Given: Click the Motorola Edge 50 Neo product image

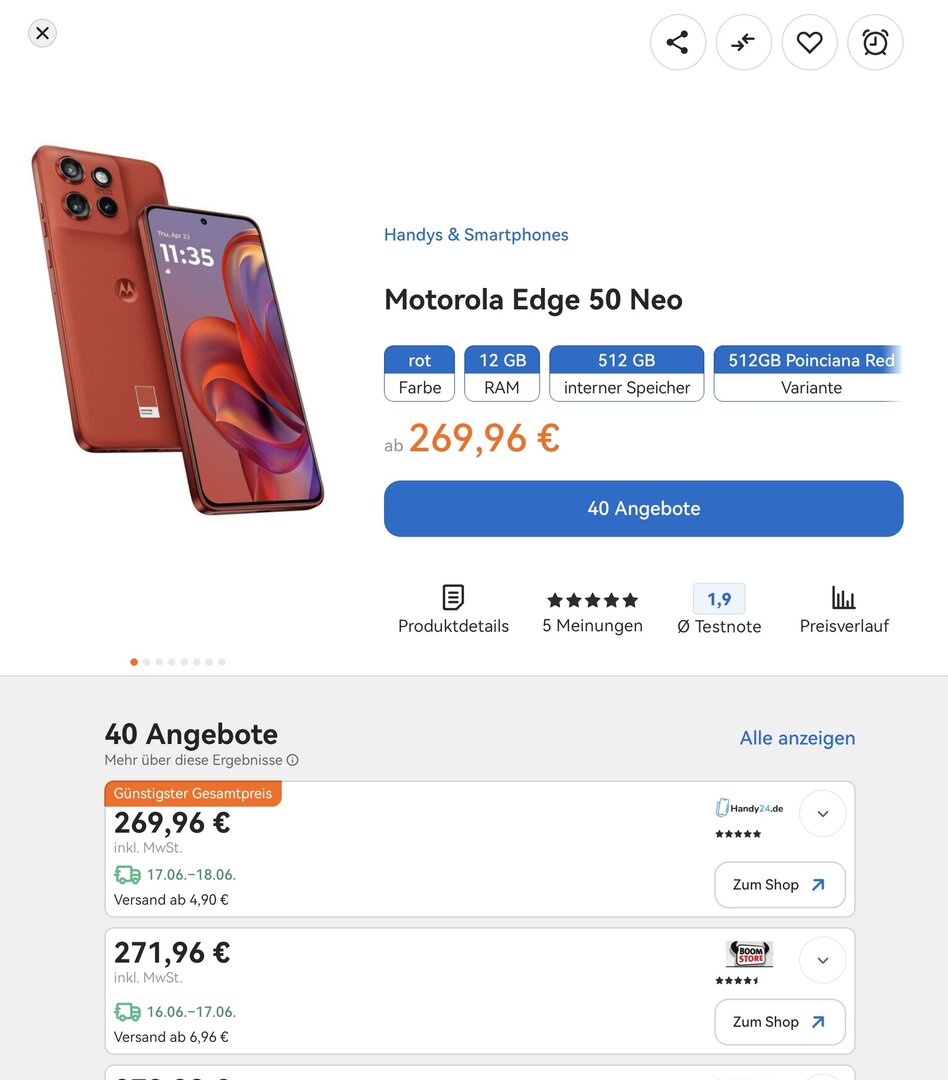Looking at the screenshot, I should coord(178,330).
